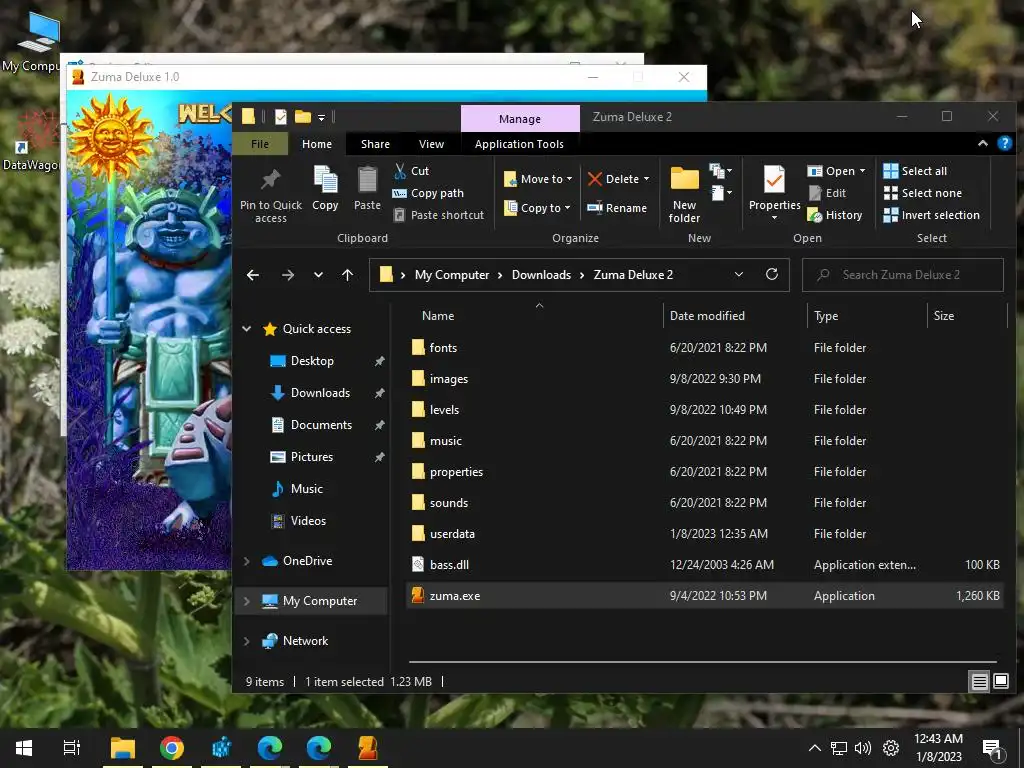This screenshot has width=1024, height=768.
Task: Open Downloads in Quick access sidebar
Action: pyautogui.click(x=320, y=392)
